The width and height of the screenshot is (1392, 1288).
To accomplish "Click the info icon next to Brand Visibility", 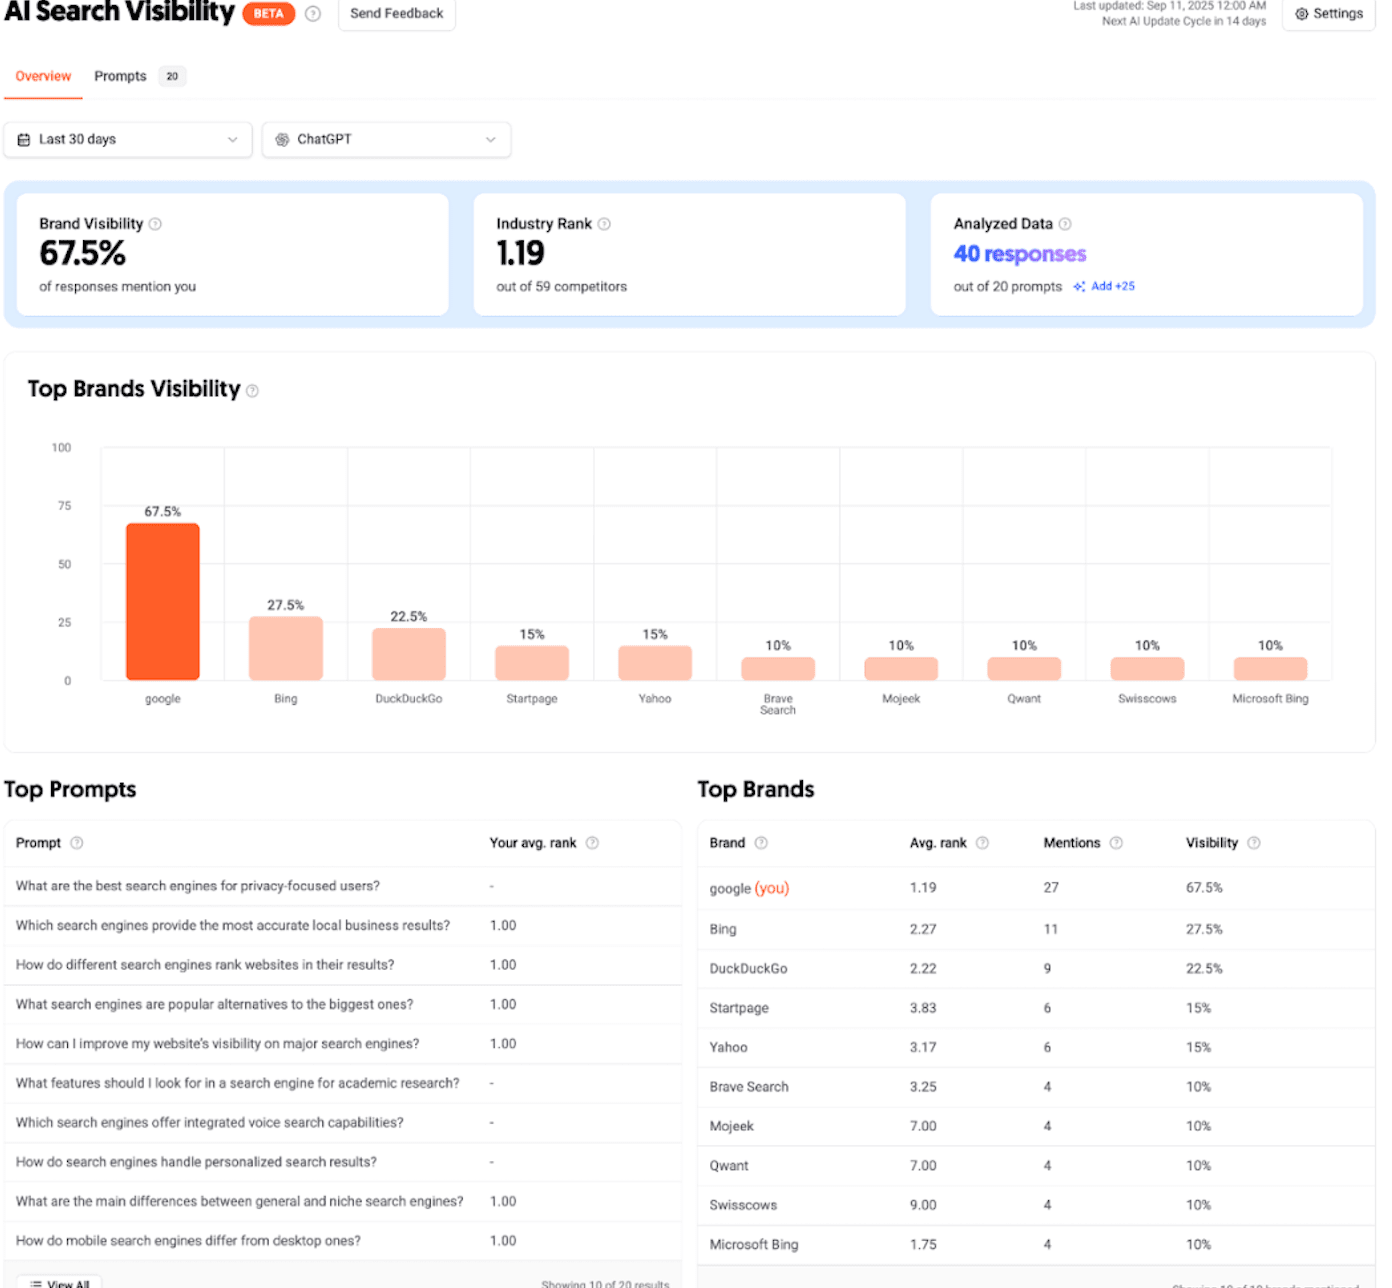I will 155,224.
